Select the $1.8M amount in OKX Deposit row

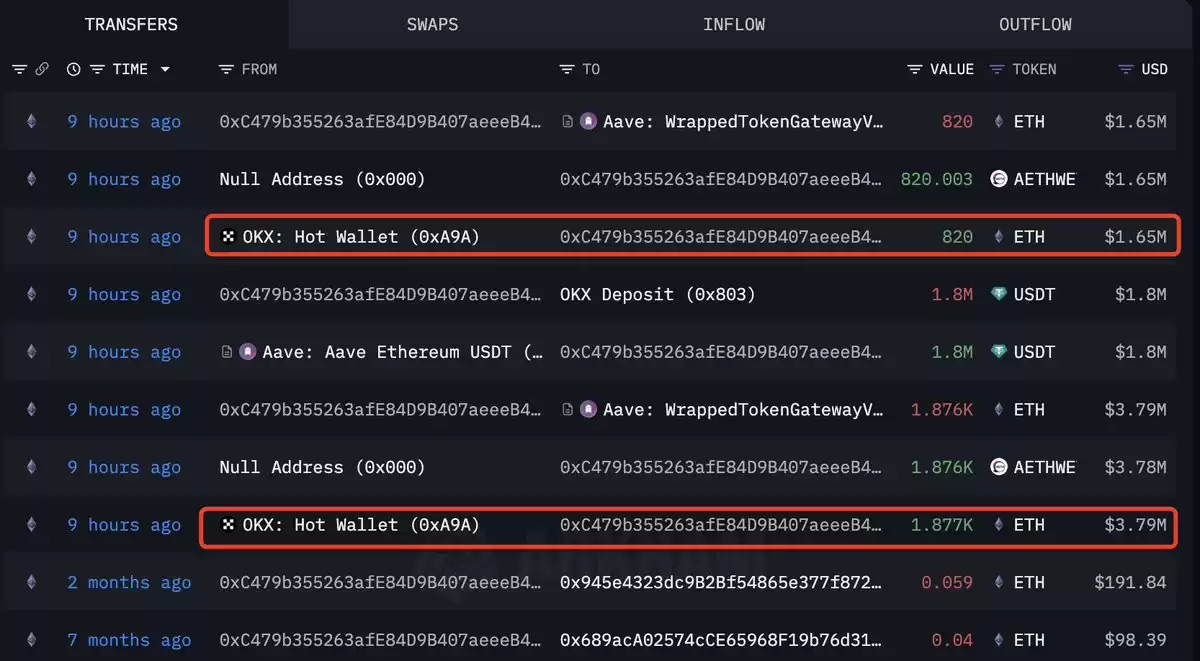point(1140,295)
